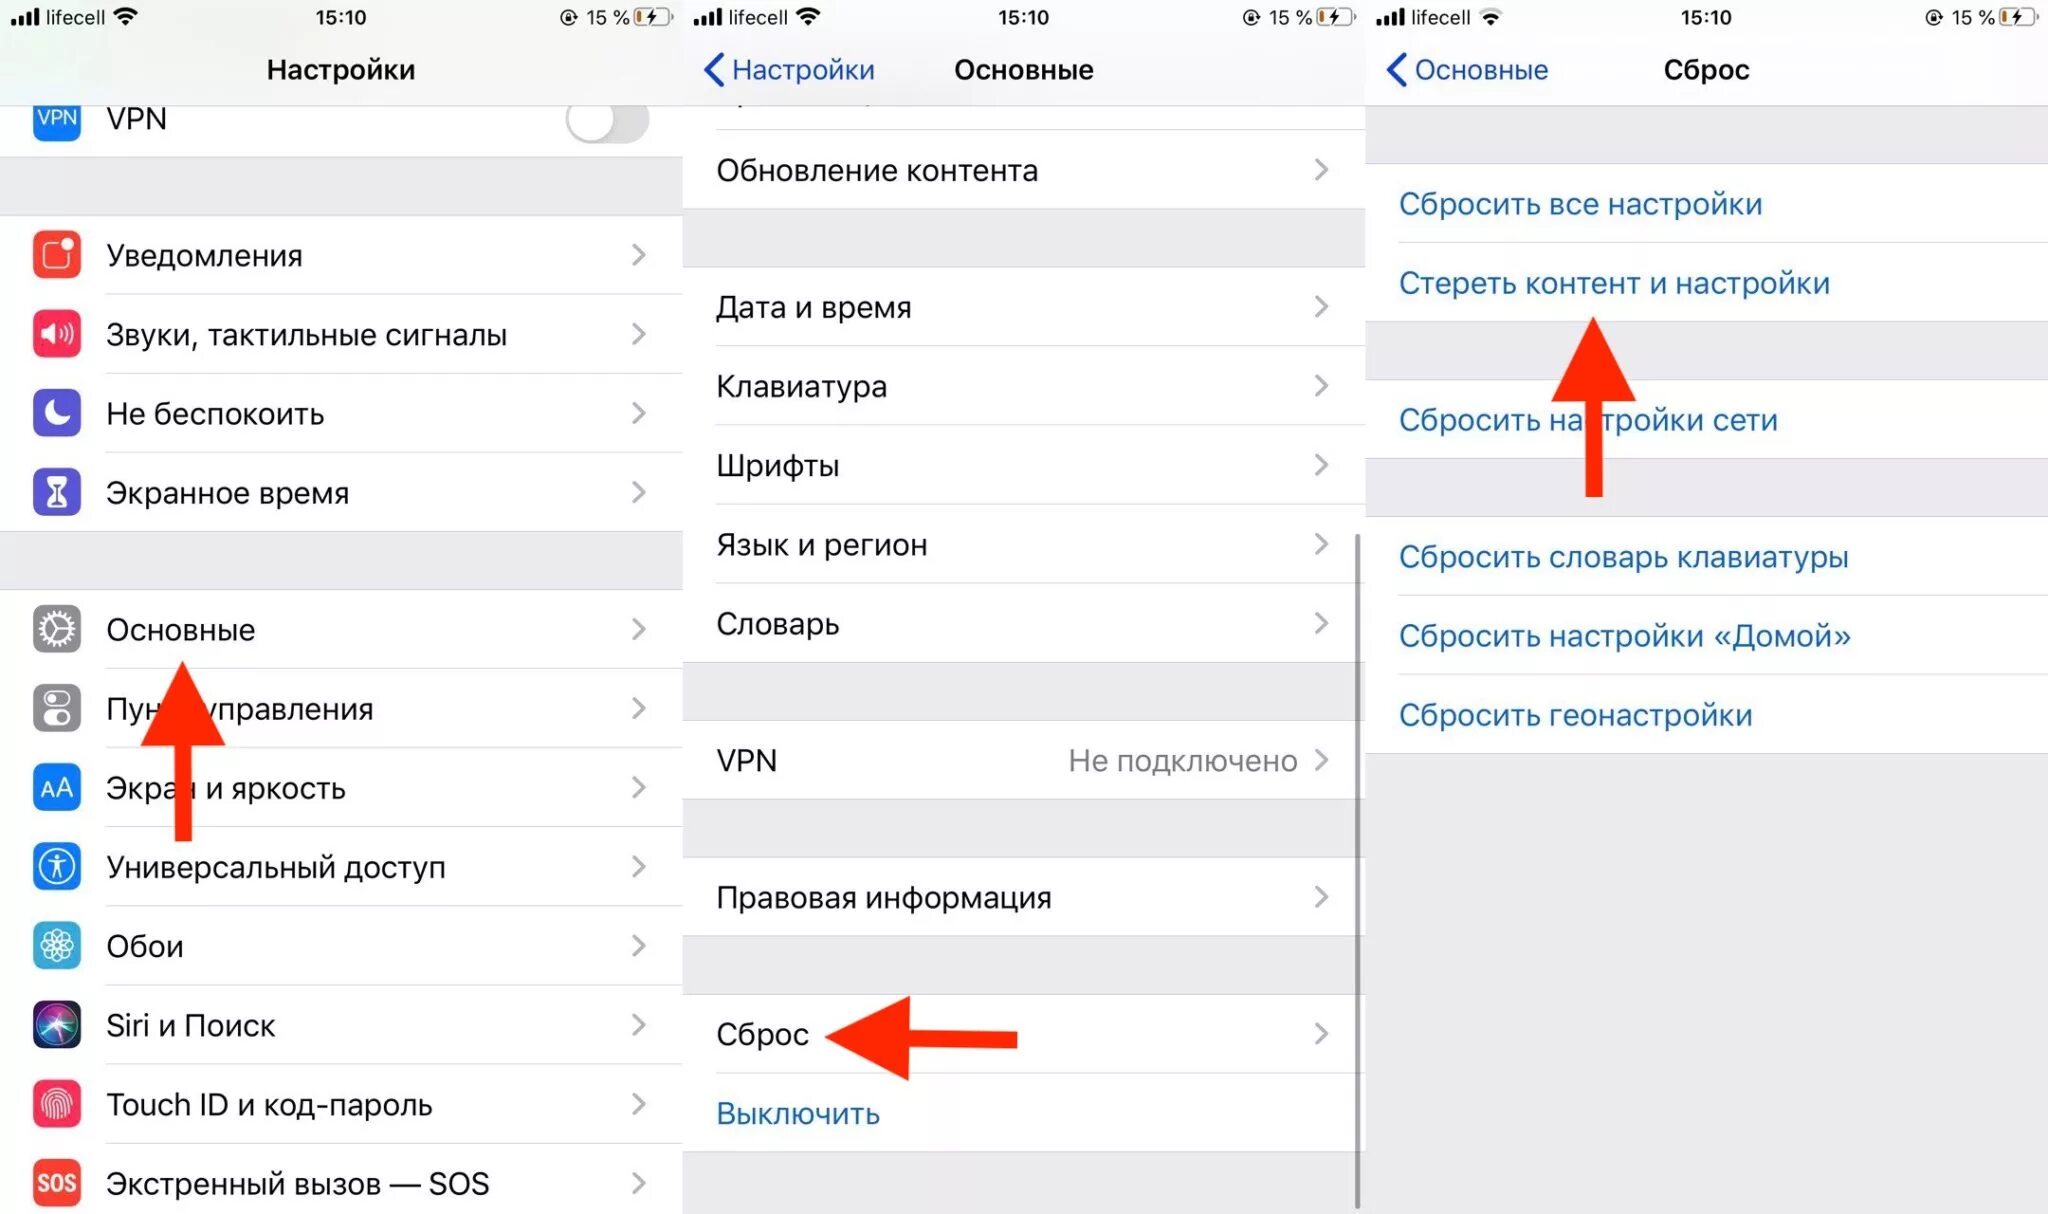Select Сбросить словарь клавиатуры
The height and width of the screenshot is (1214, 2048).
1623,556
